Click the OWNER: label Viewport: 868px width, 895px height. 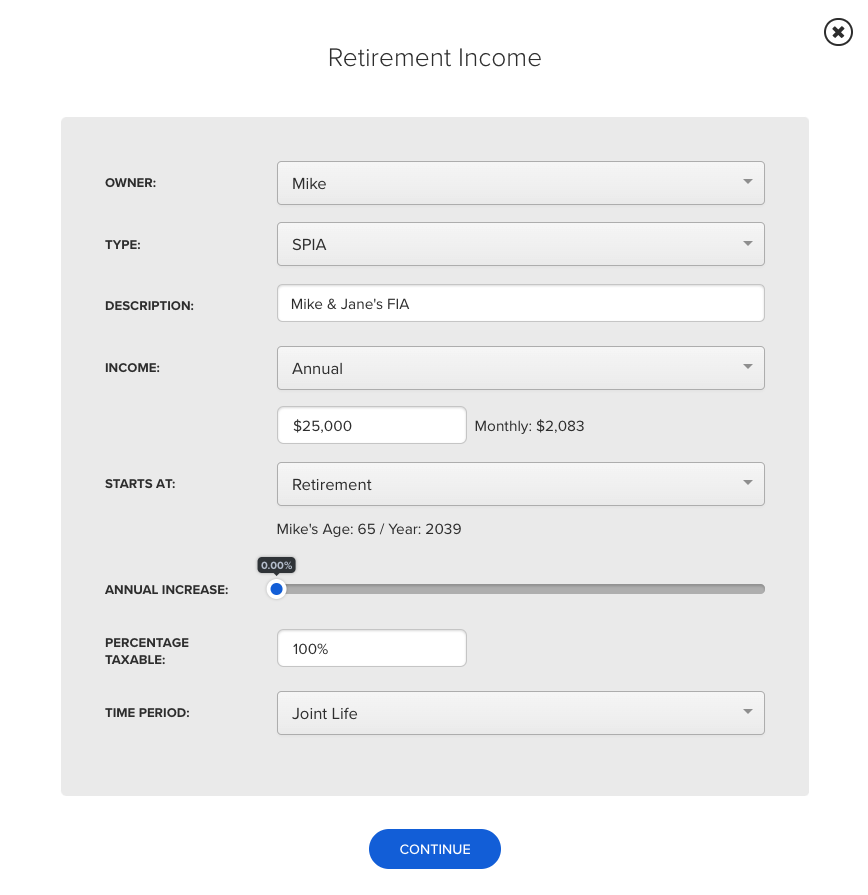(x=130, y=183)
